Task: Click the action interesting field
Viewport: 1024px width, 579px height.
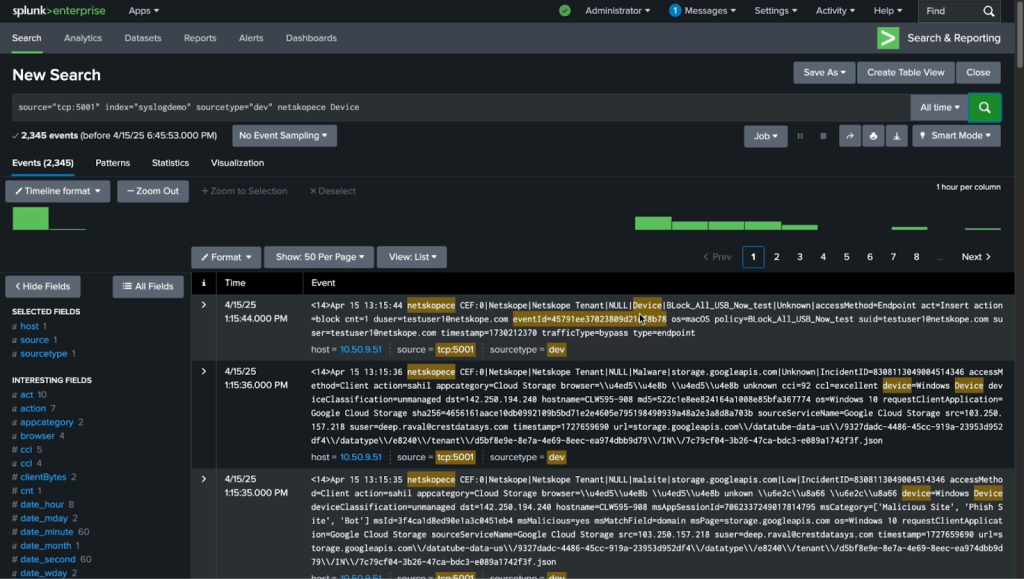Action: click(33, 409)
